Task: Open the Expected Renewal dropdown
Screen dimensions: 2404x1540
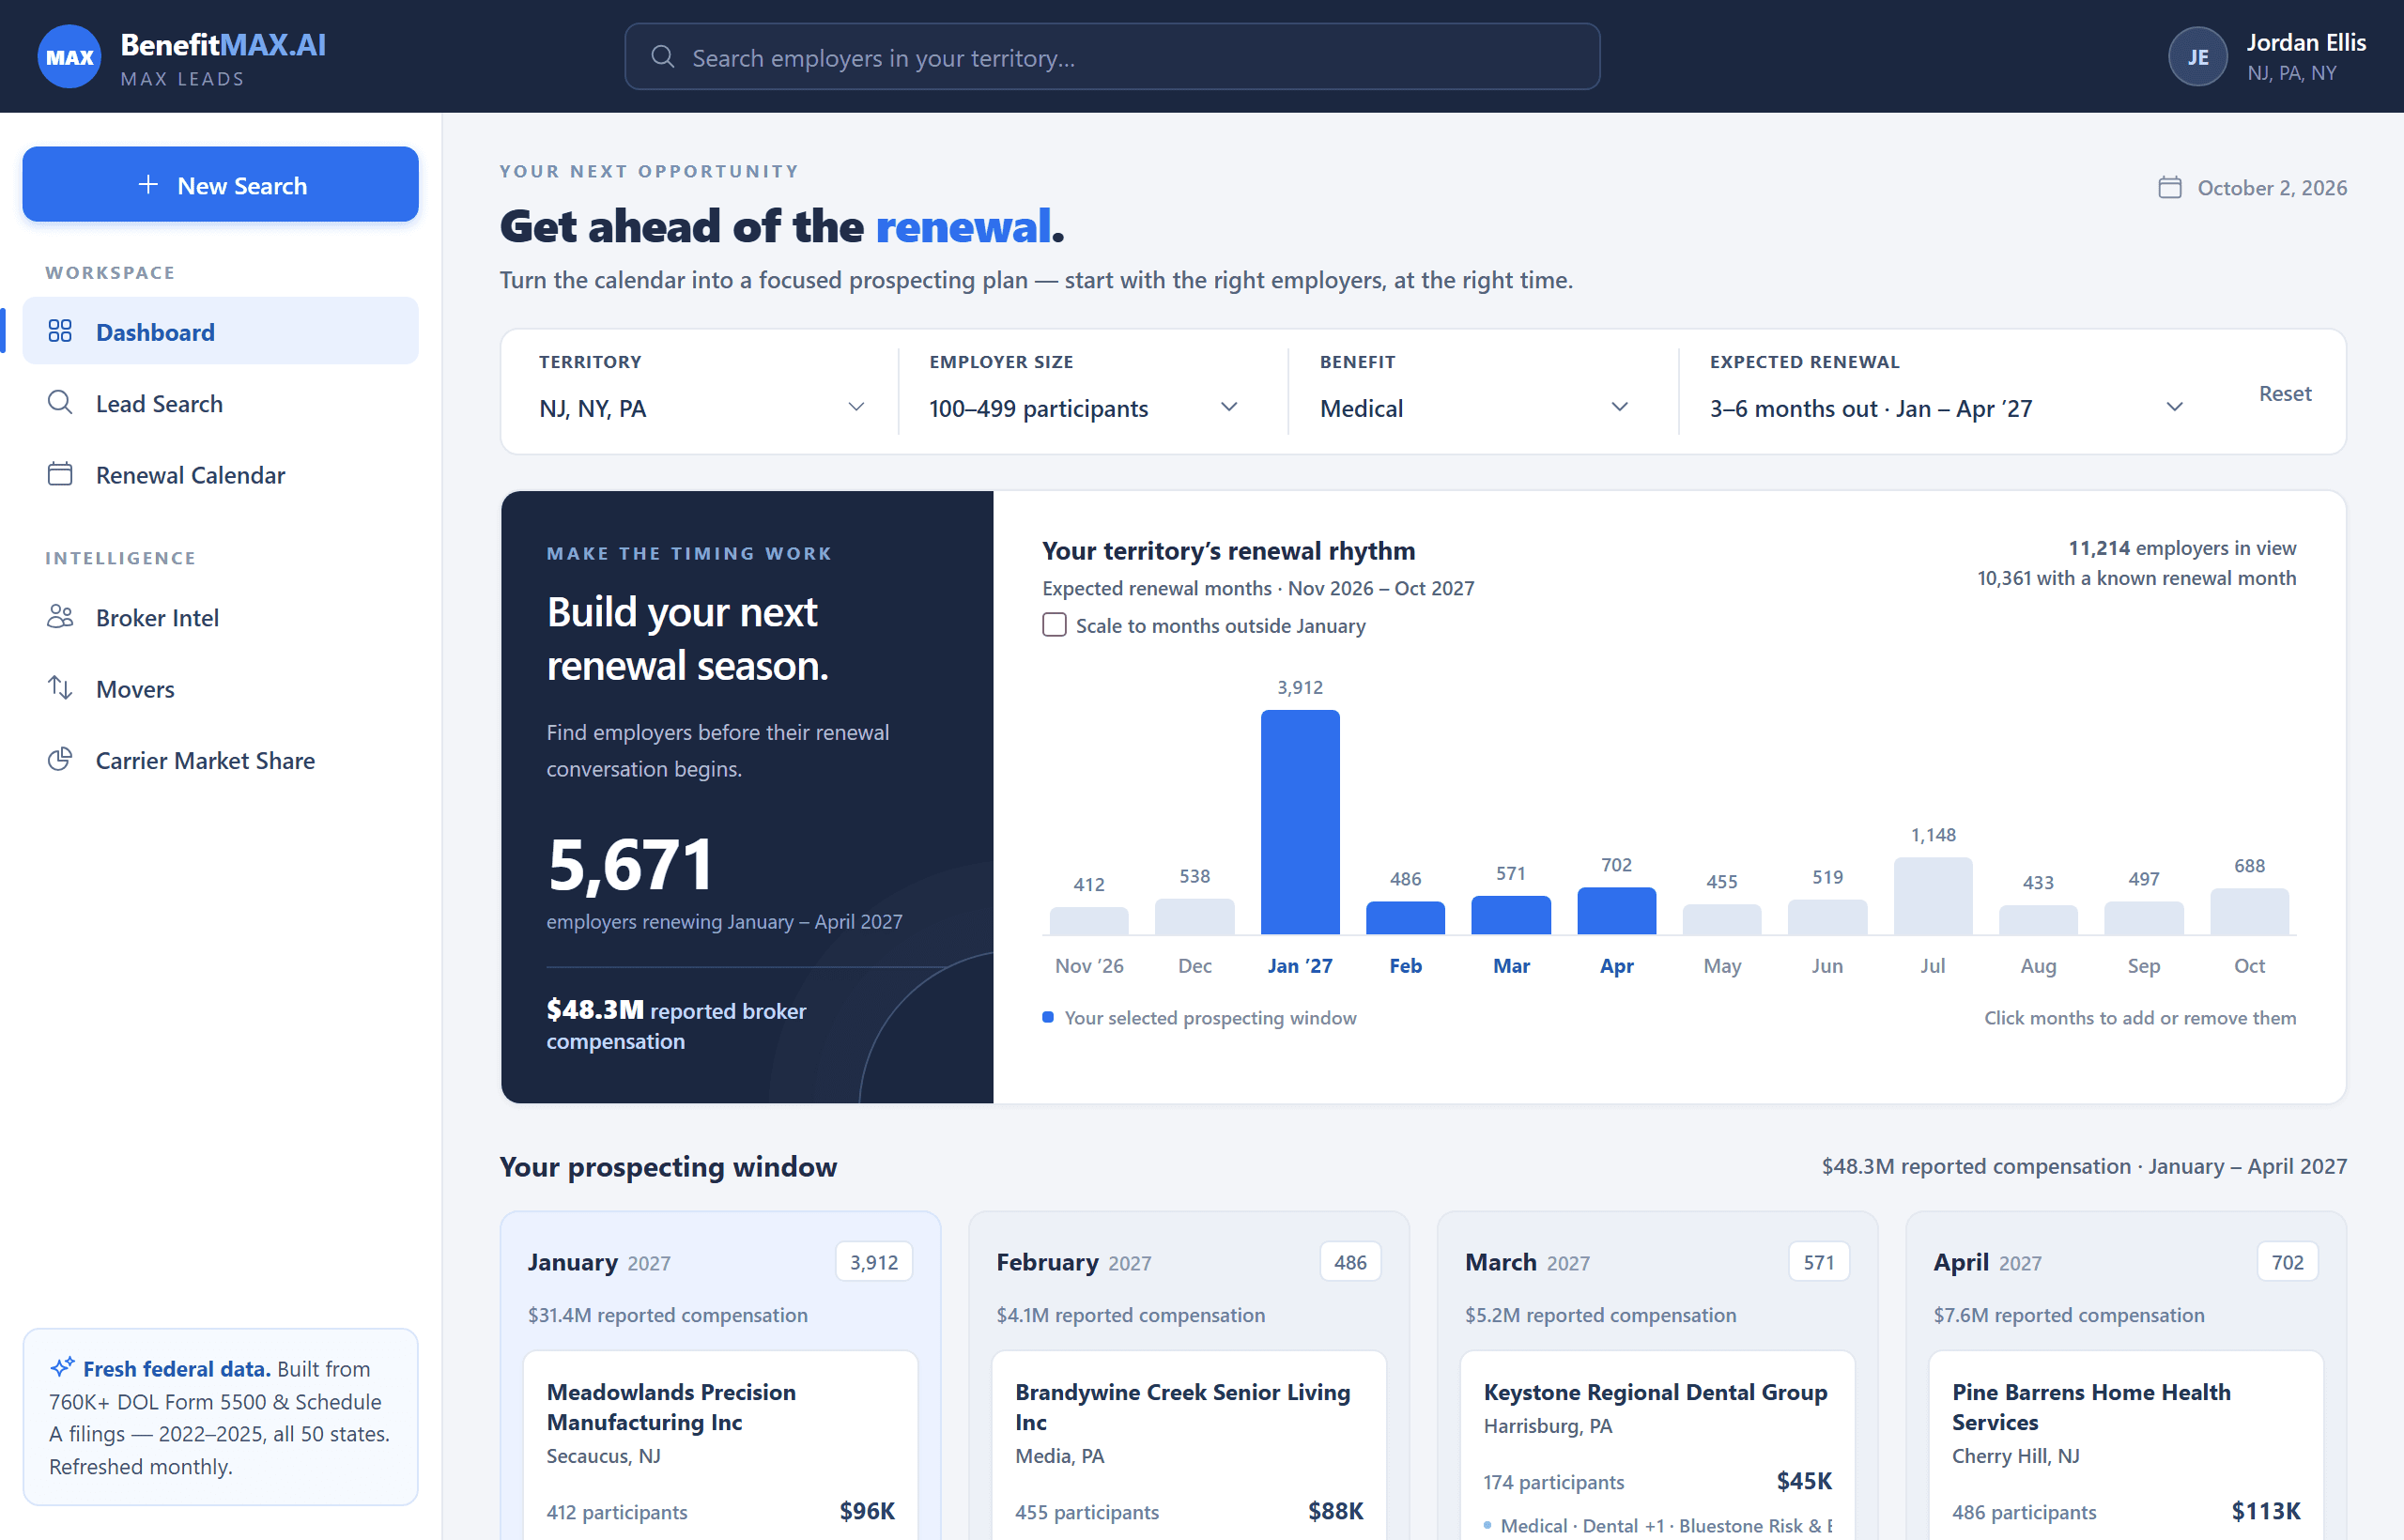Action: click(1946, 408)
